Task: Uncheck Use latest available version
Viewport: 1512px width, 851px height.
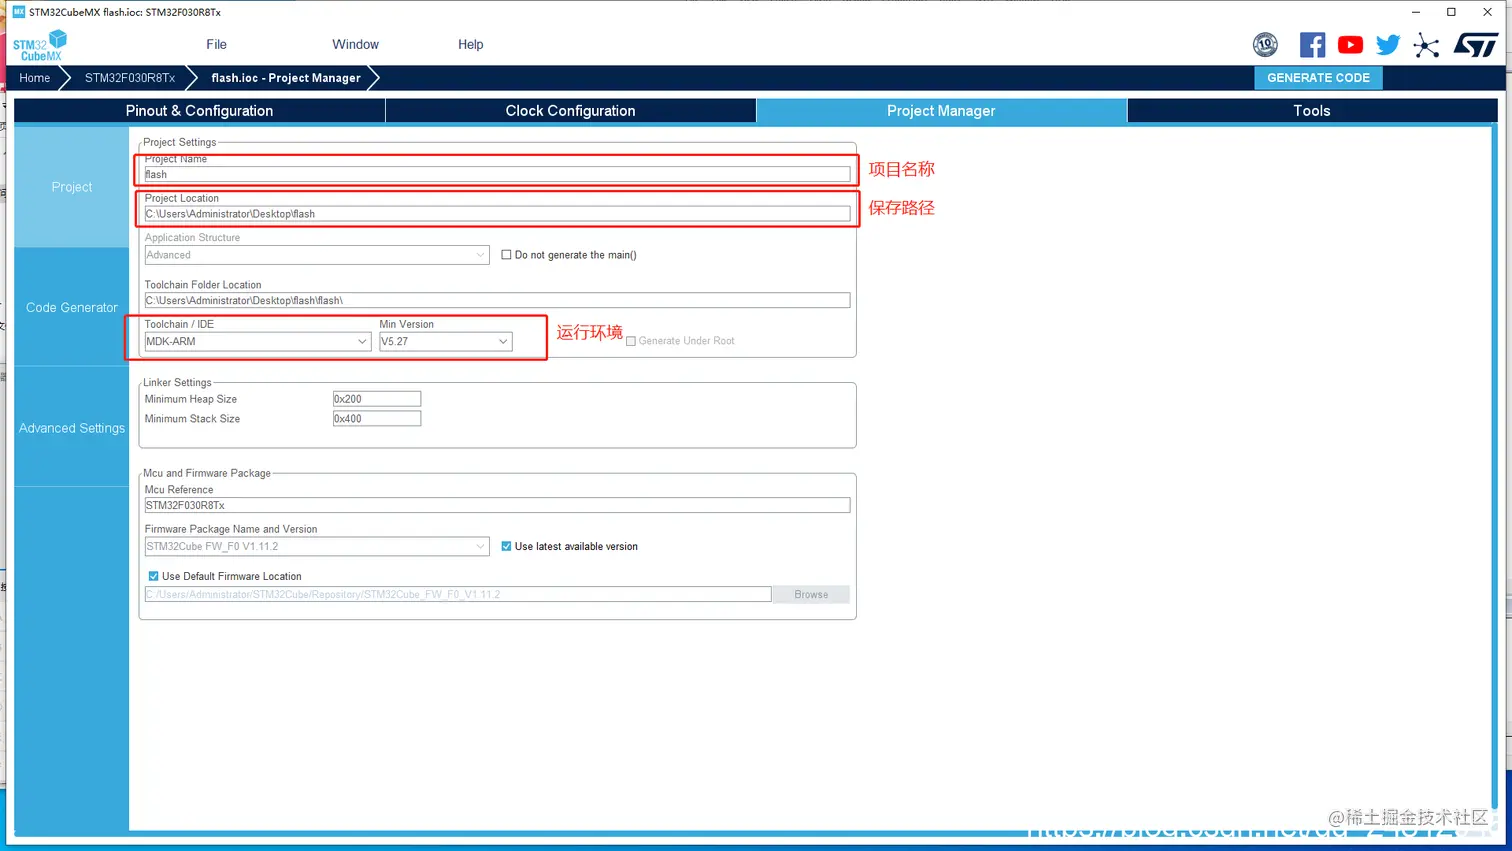Action: click(x=506, y=546)
